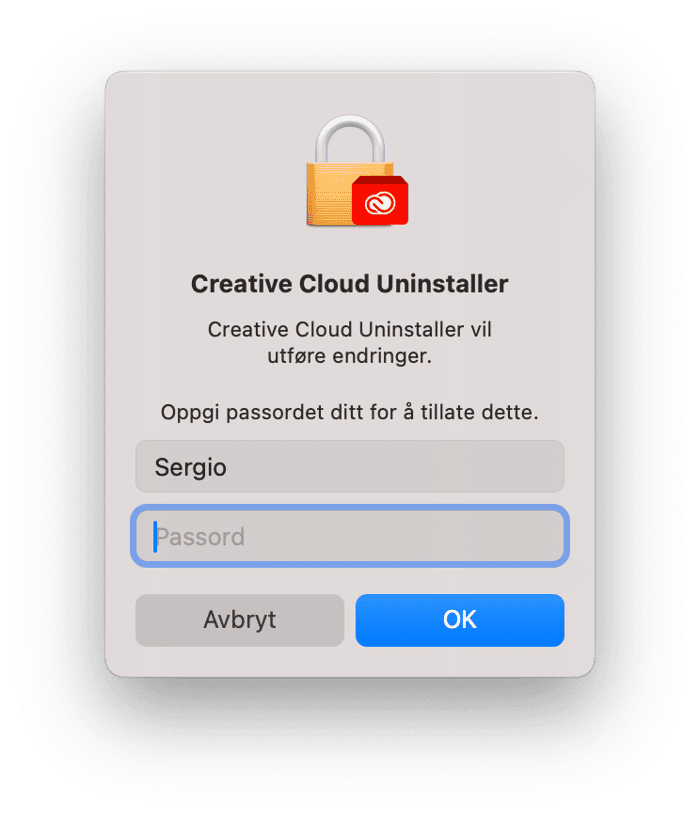This screenshot has height=816, width=700.
Task: Click the word 'Uninstaller' in the heading
Action: click(x=442, y=284)
